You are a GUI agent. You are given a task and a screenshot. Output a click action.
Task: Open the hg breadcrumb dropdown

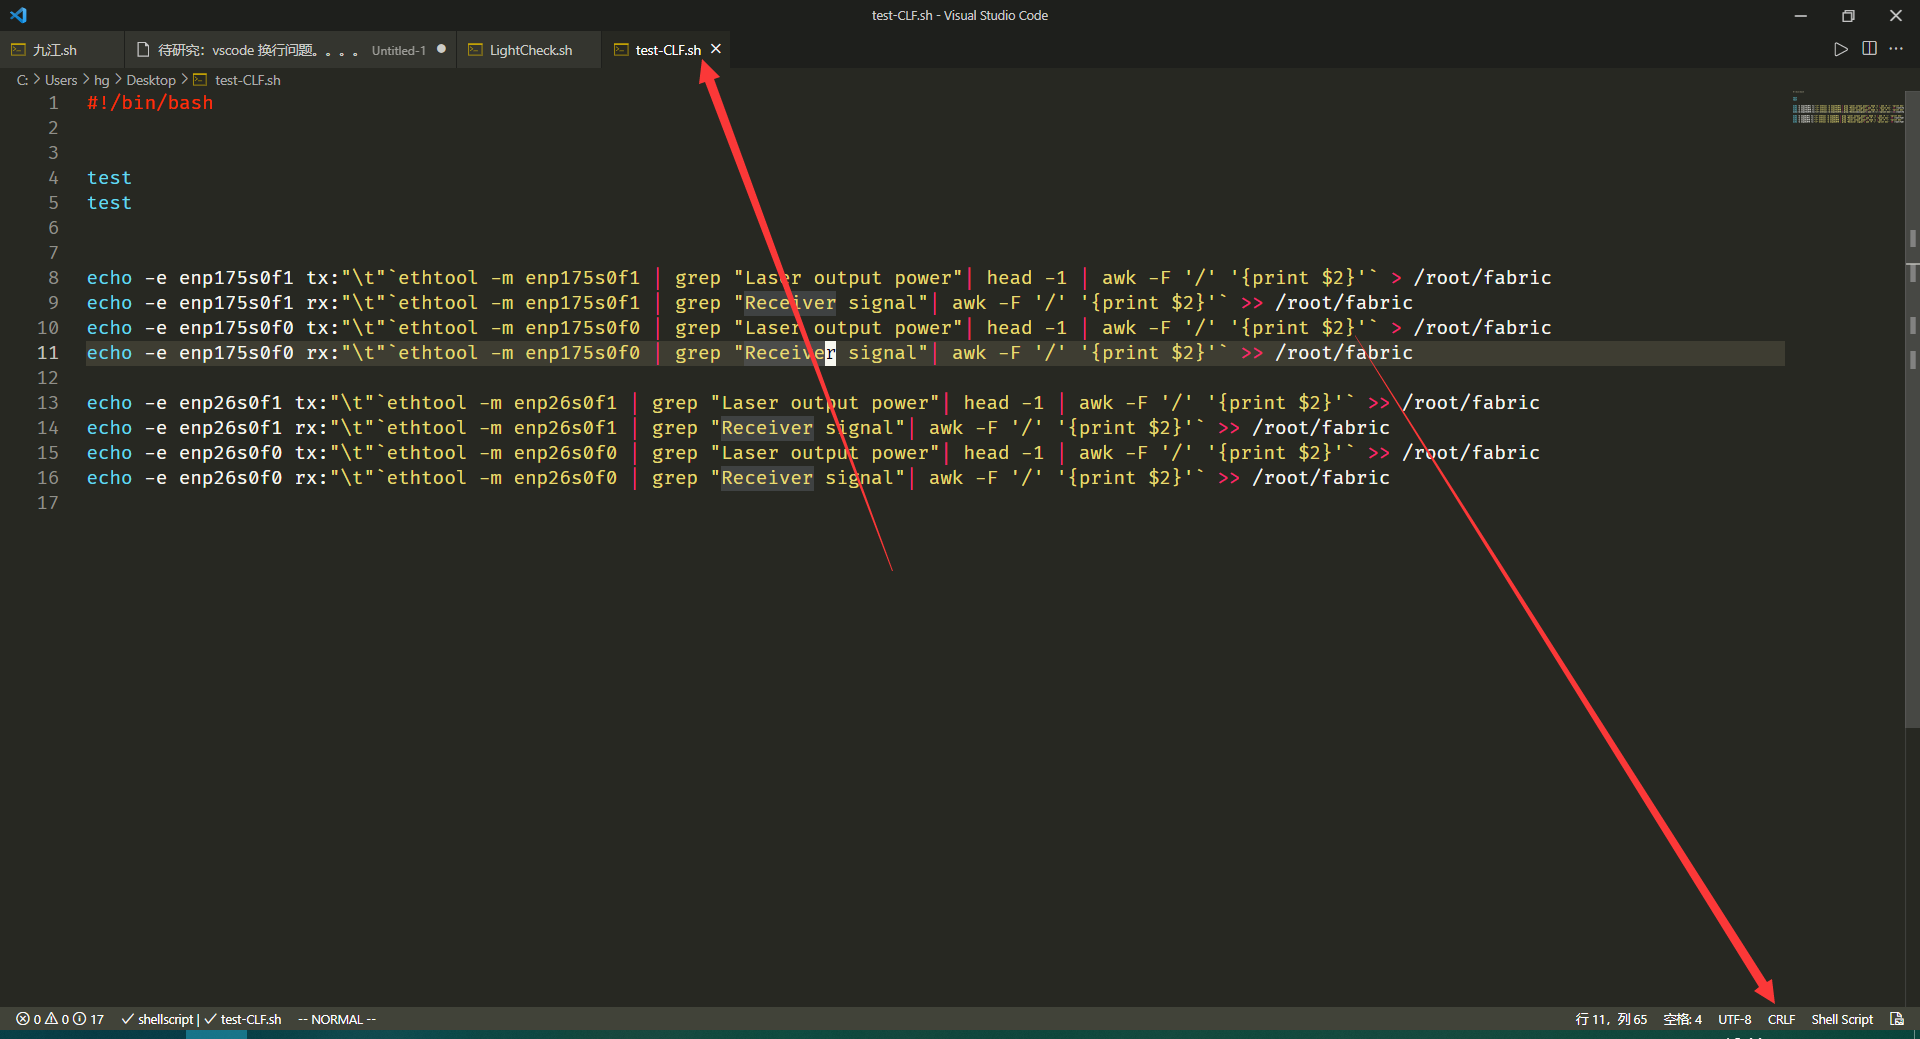click(102, 80)
